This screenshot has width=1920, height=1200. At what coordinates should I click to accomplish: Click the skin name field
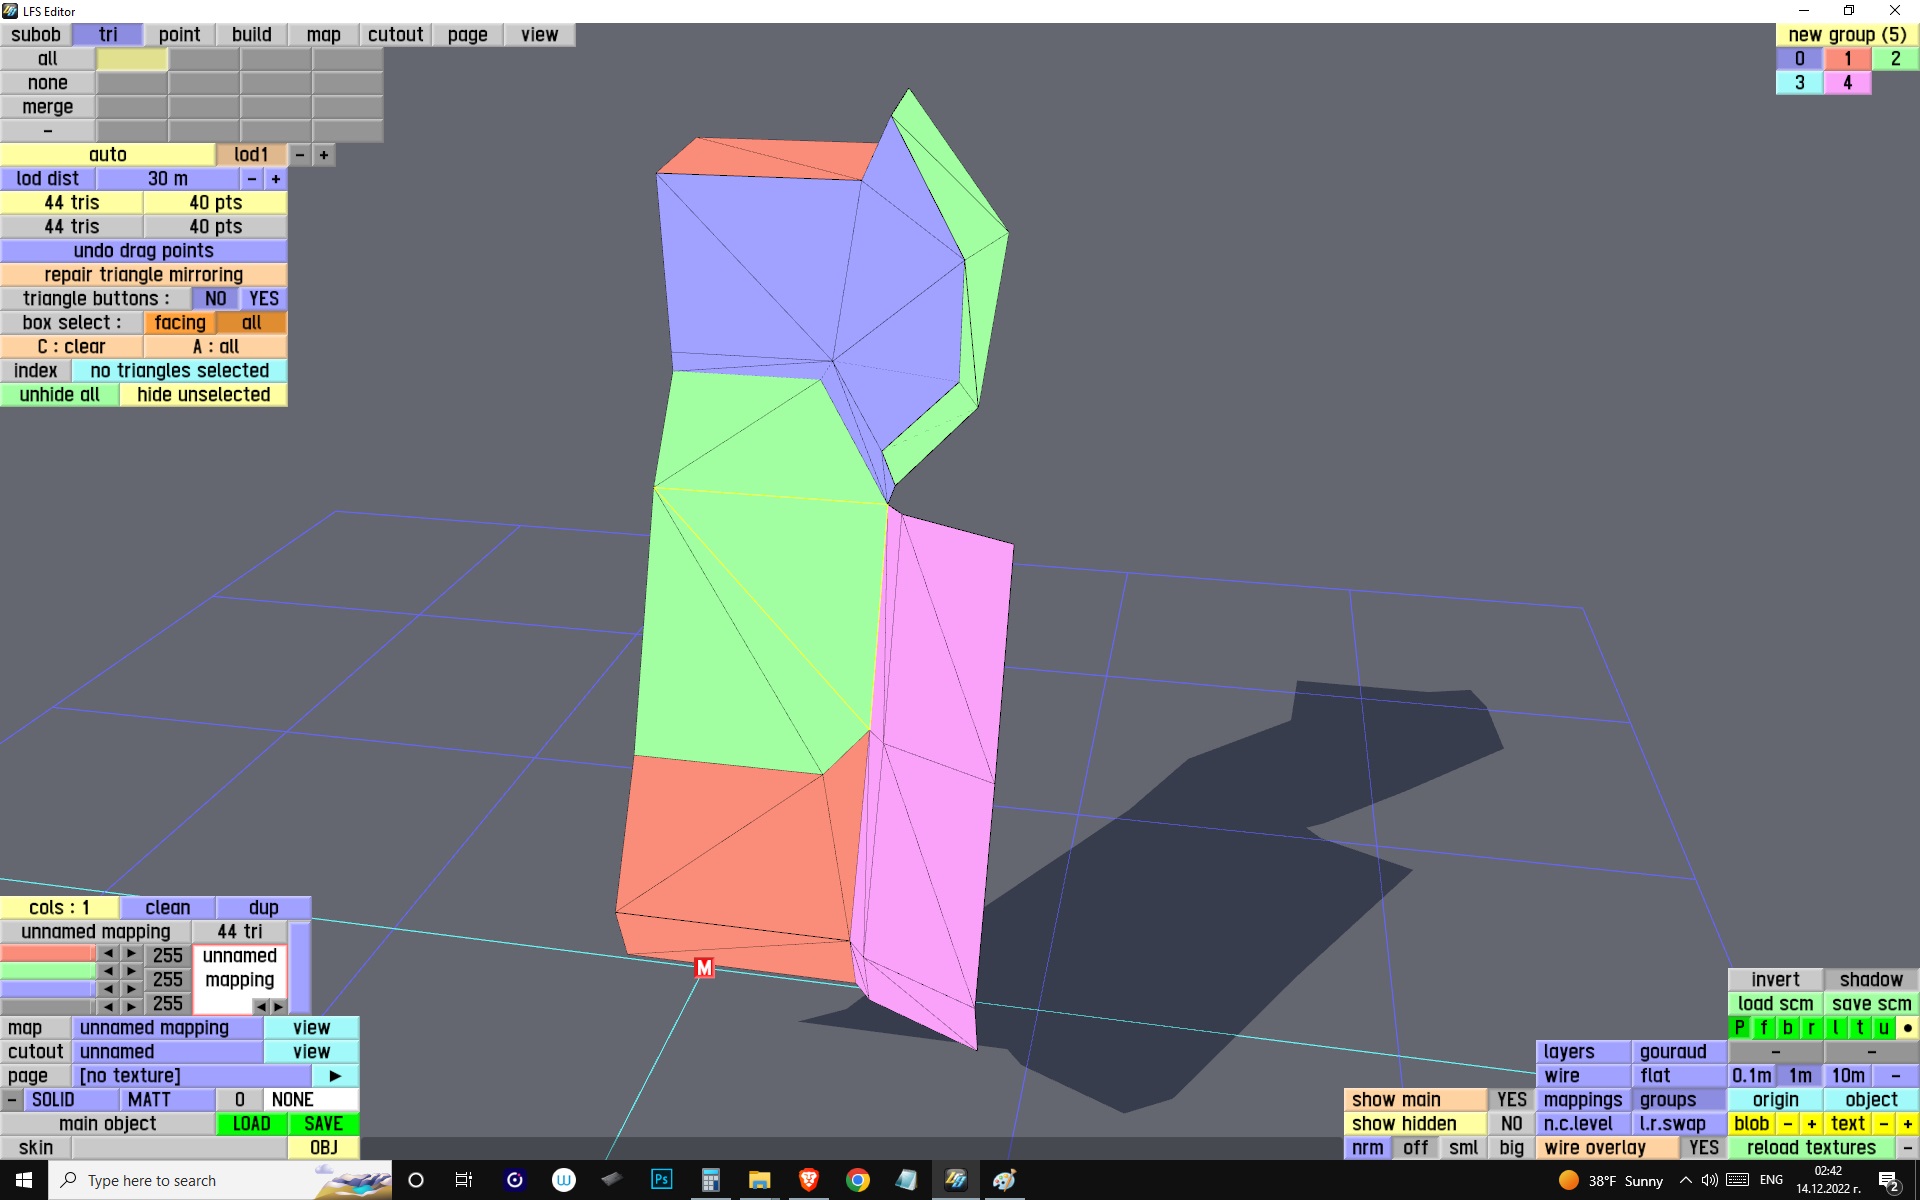point(180,1148)
